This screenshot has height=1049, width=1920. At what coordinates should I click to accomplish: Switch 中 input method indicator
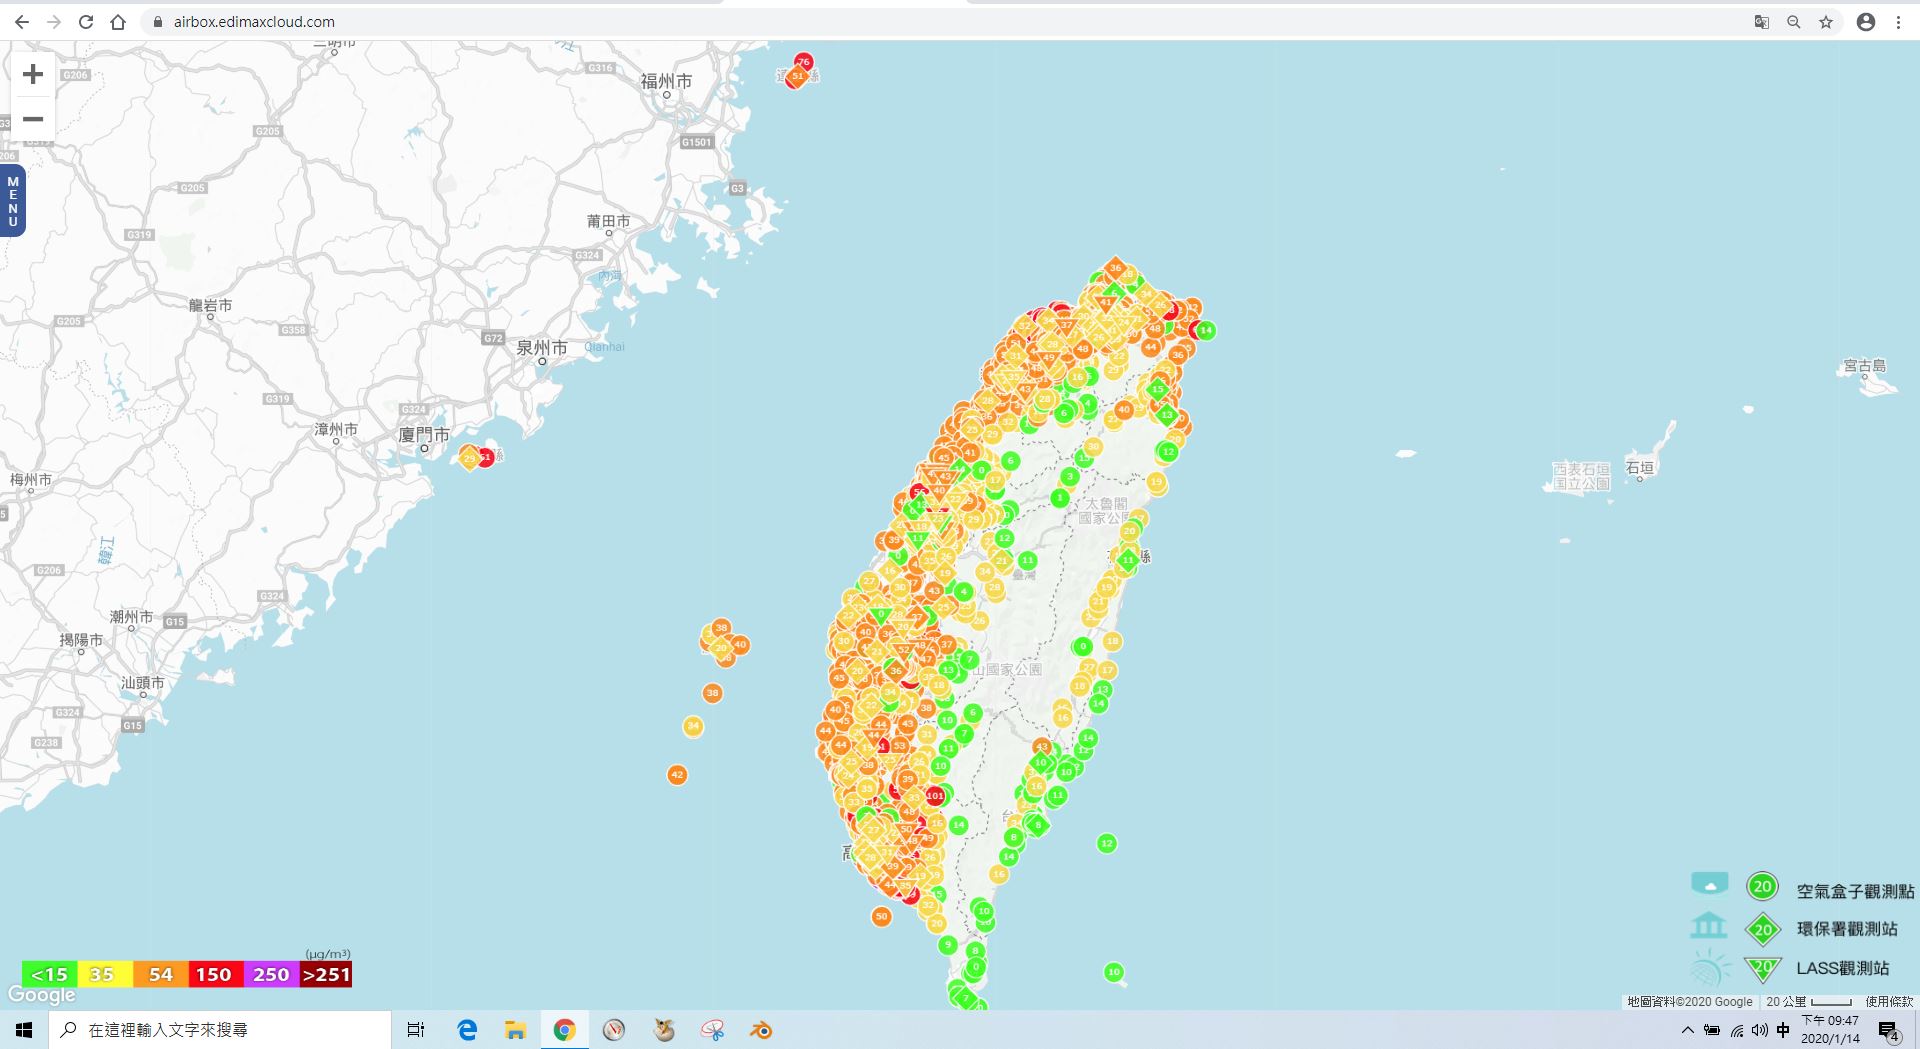tap(1783, 1030)
